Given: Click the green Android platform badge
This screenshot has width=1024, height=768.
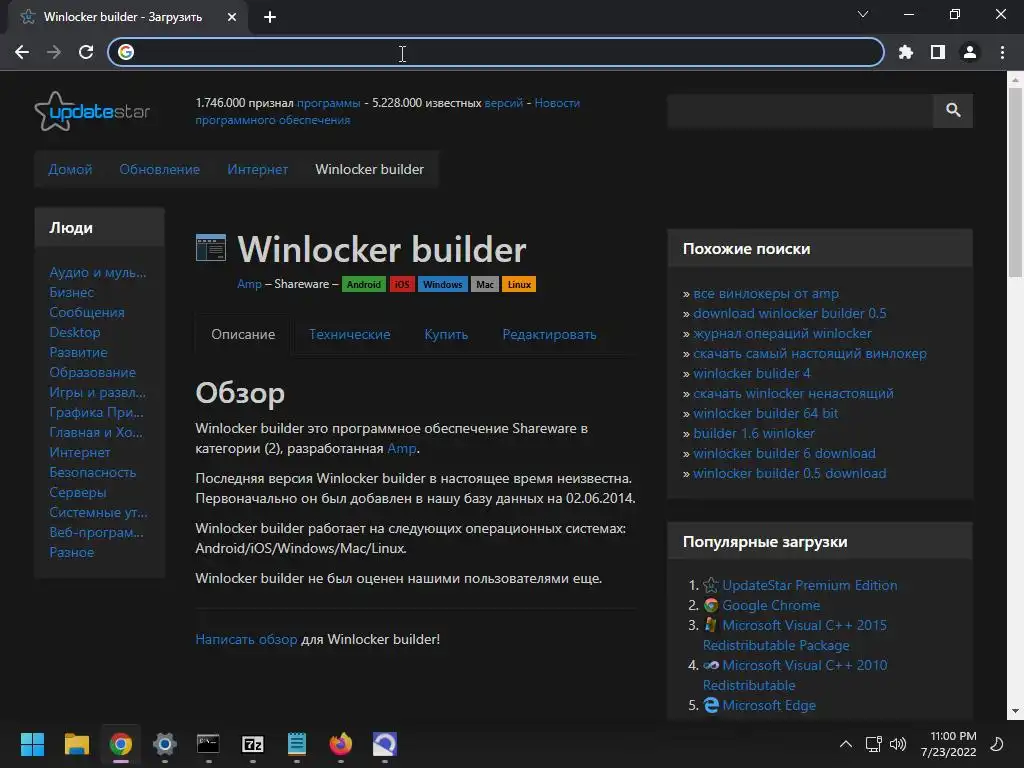Looking at the screenshot, I should pos(364,284).
